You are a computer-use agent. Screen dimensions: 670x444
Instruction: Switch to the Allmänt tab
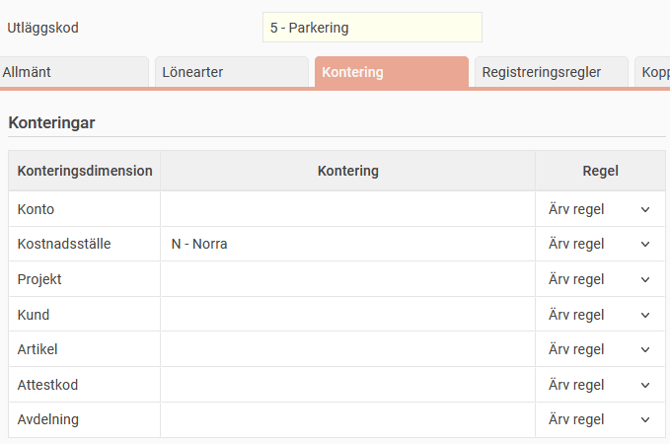click(74, 72)
